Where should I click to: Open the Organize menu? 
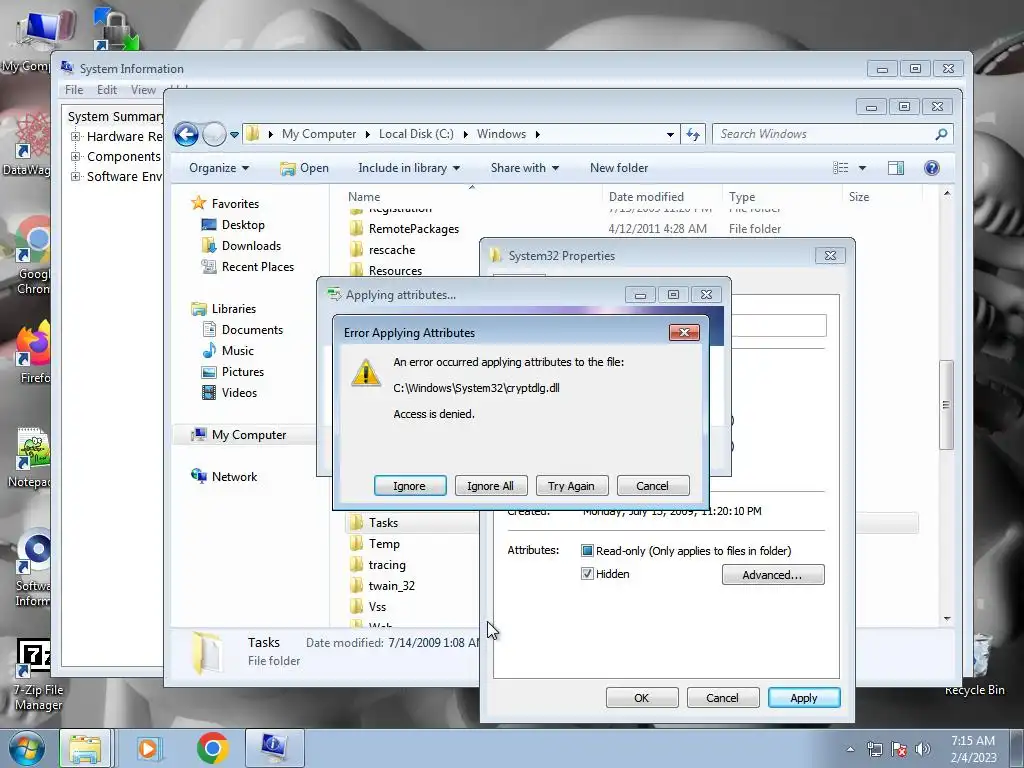click(x=219, y=168)
